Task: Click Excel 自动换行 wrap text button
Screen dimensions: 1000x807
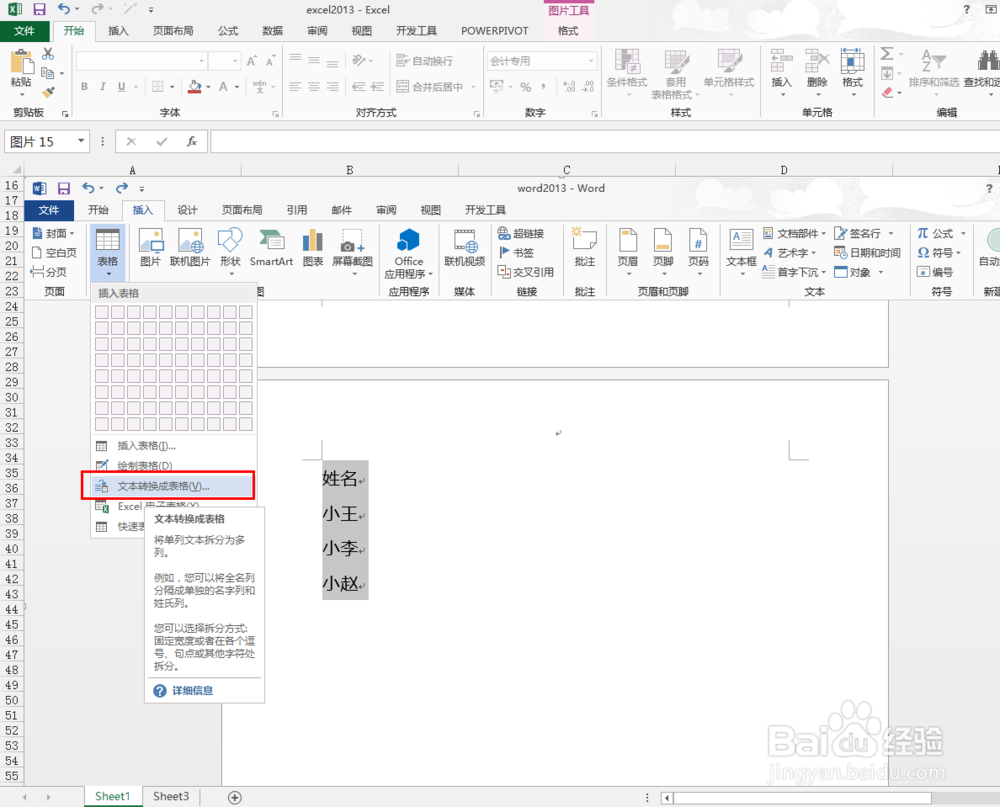Action: (425, 61)
